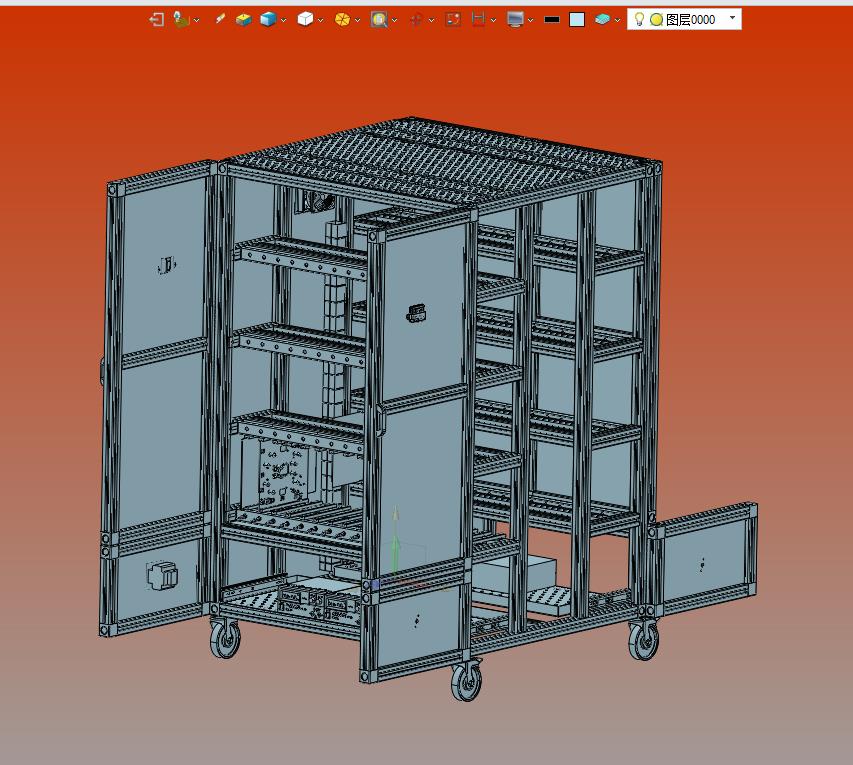The image size is (853, 765).
Task: Click the red framed square icon
Action: click(453, 19)
